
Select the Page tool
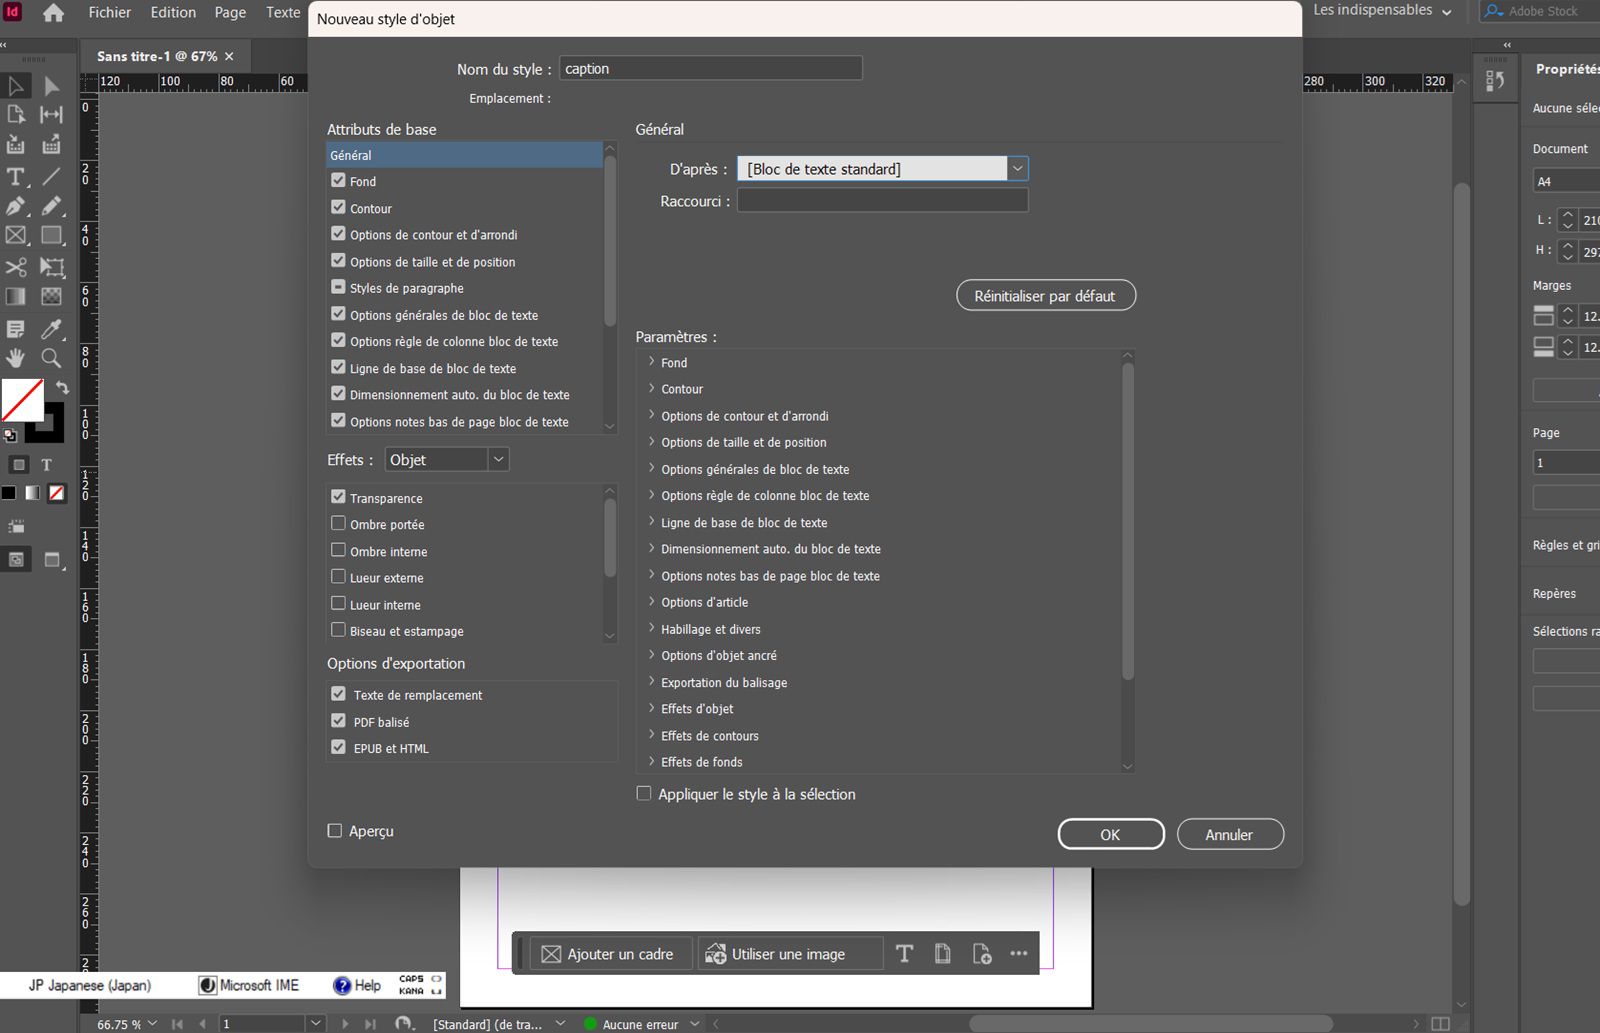(x=16, y=115)
